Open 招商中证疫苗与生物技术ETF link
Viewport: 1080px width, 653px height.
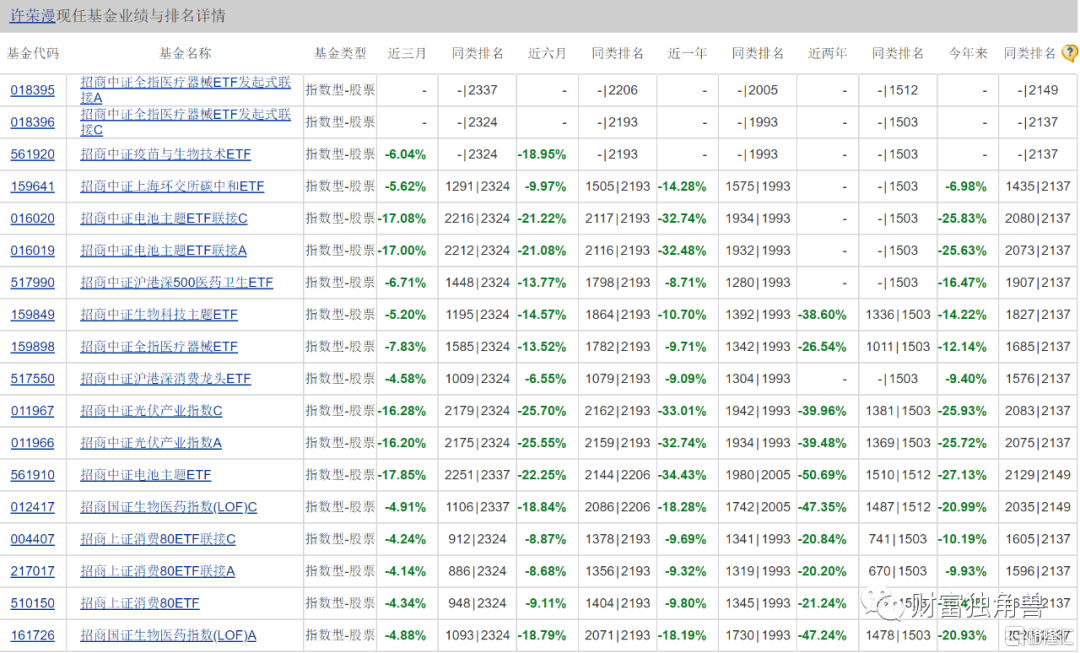tap(165, 154)
